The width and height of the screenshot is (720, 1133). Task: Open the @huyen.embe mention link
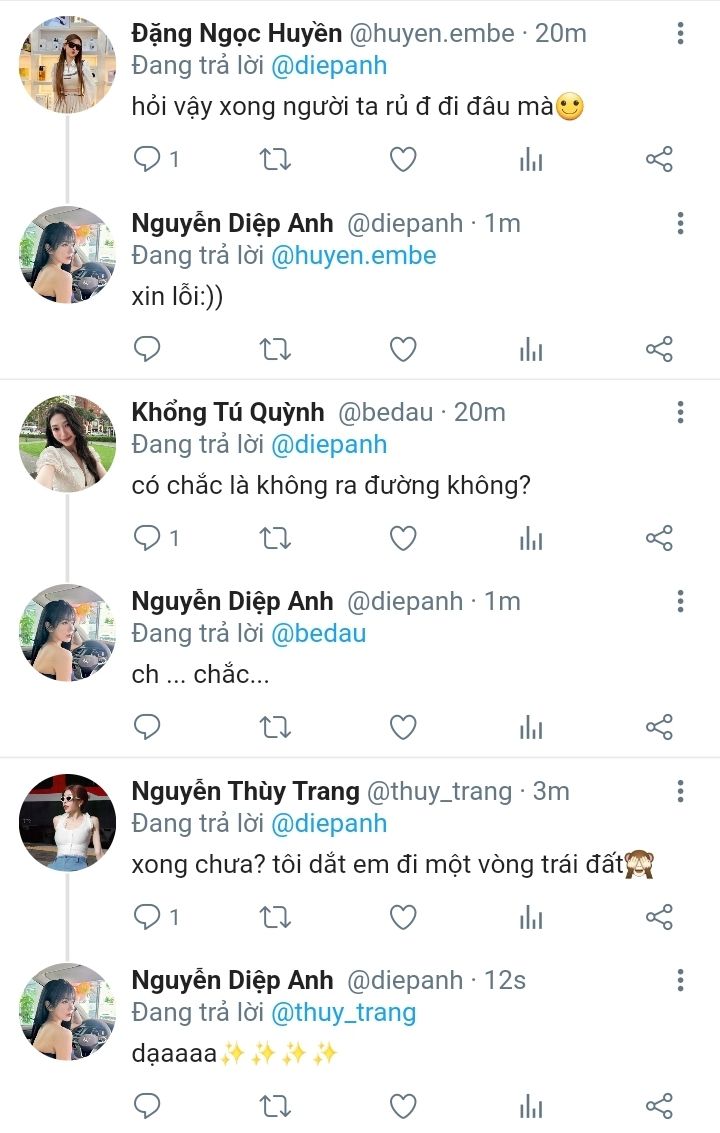pyautogui.click(x=354, y=255)
